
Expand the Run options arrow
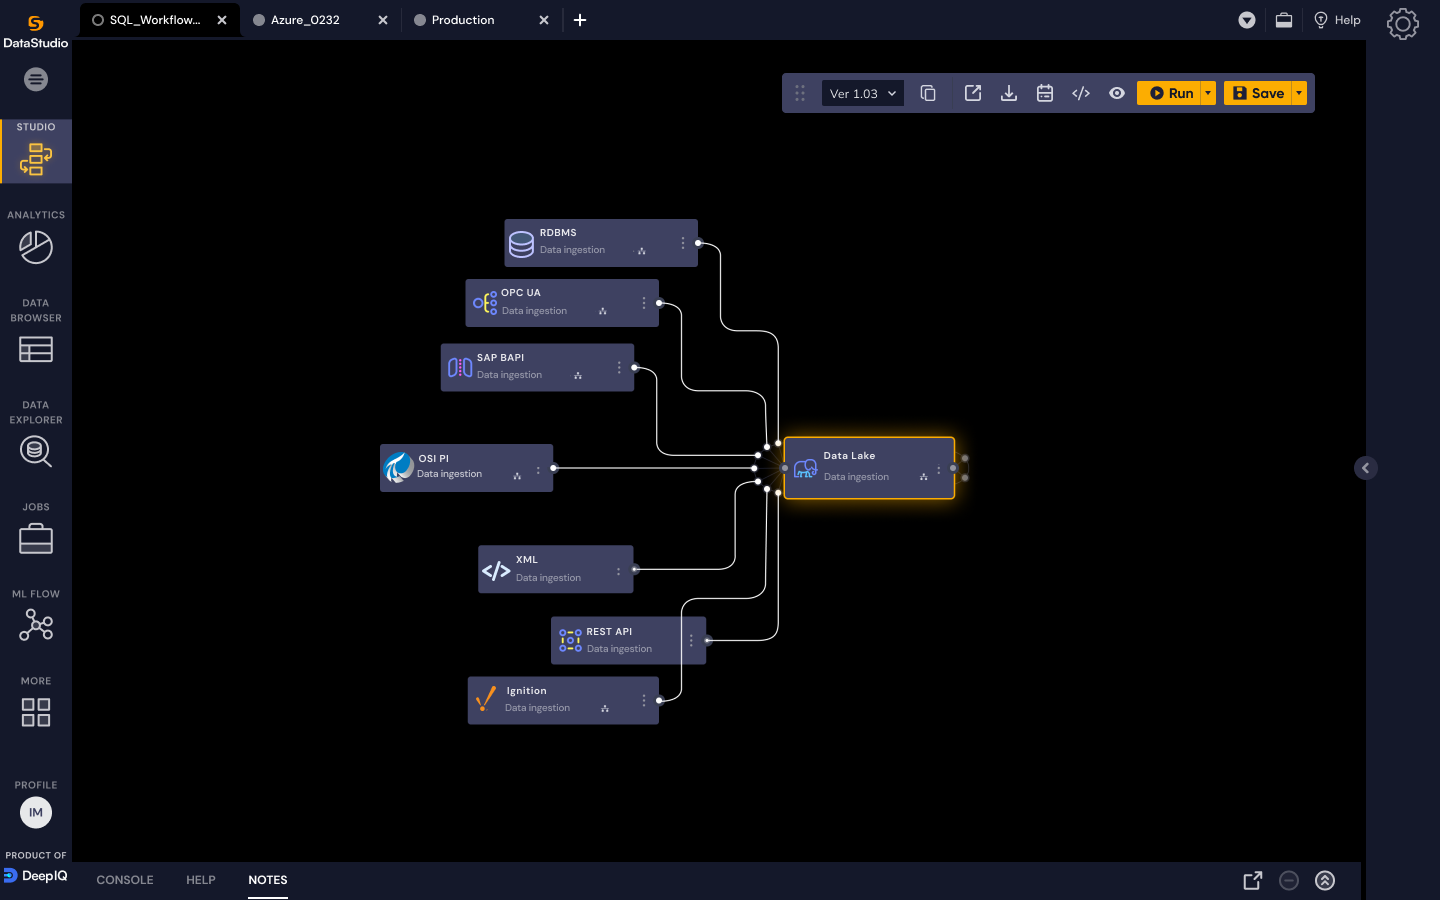pyautogui.click(x=1208, y=93)
